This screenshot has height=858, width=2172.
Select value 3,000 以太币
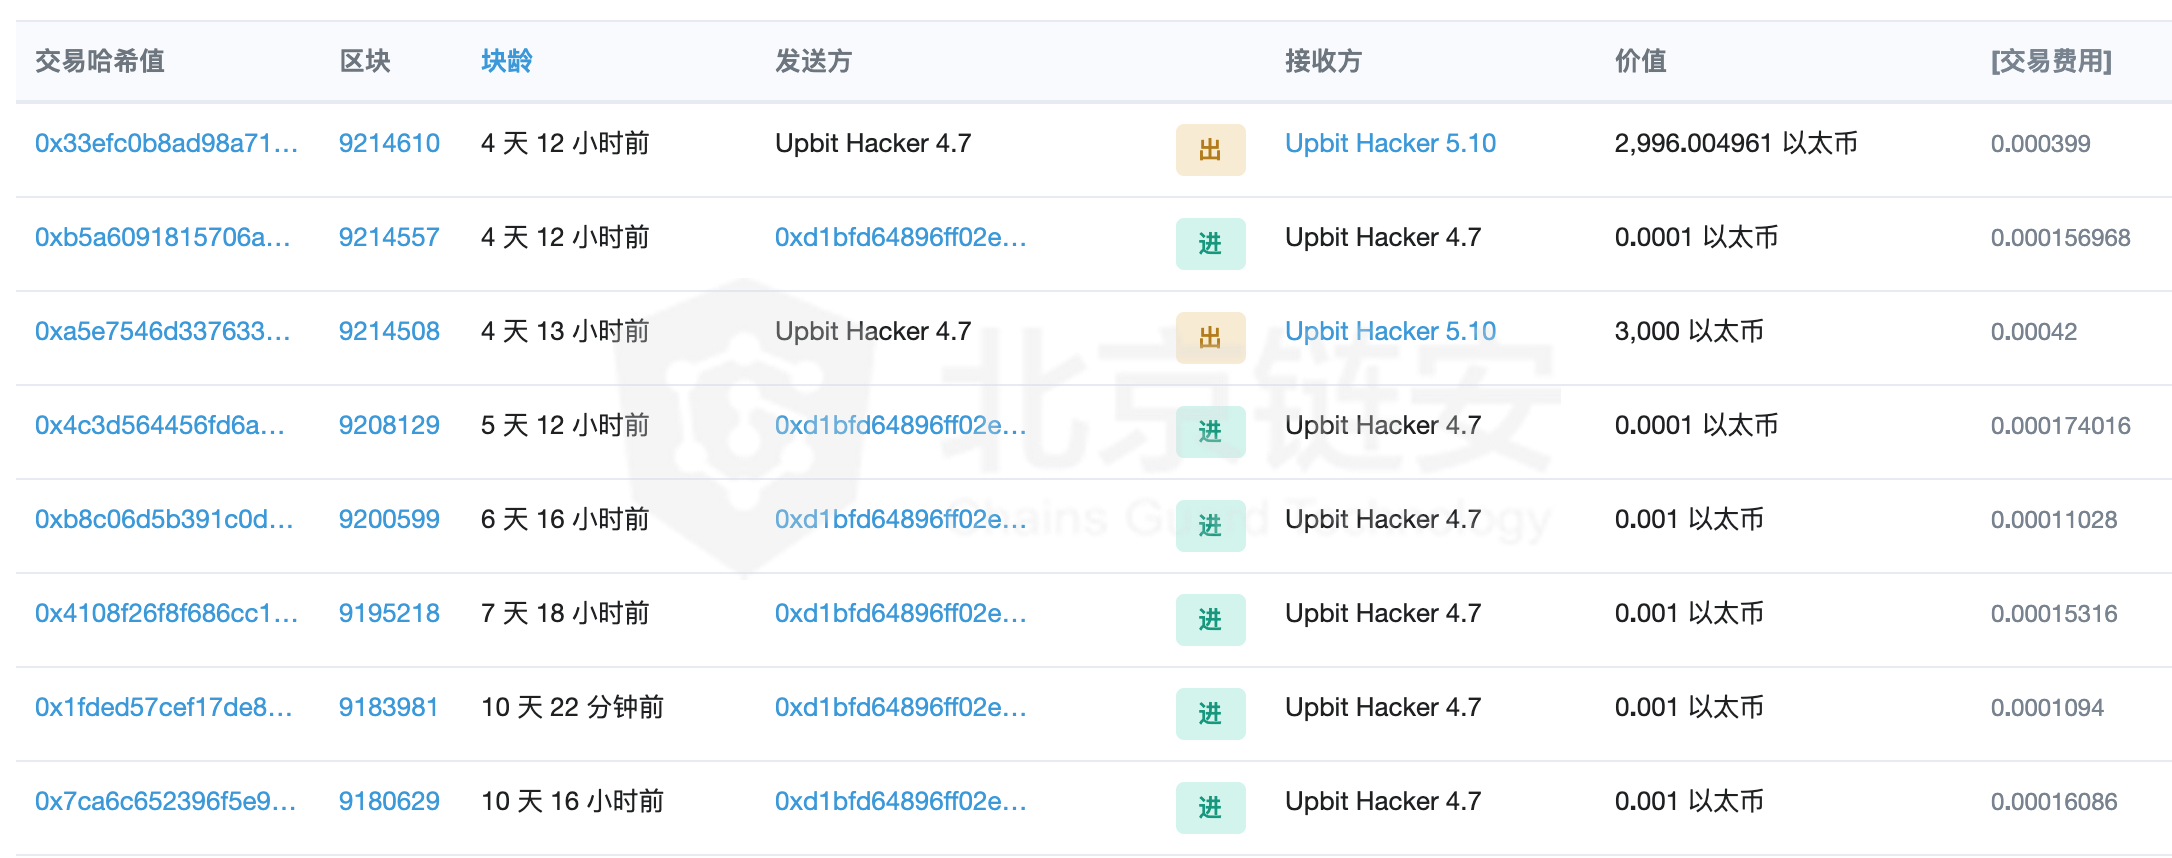pyautogui.click(x=1689, y=331)
